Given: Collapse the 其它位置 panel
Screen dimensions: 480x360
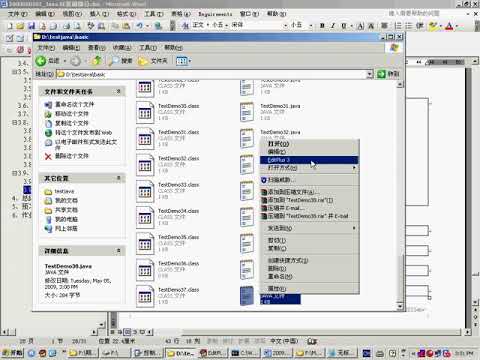Looking at the screenshot, I should point(118,178).
